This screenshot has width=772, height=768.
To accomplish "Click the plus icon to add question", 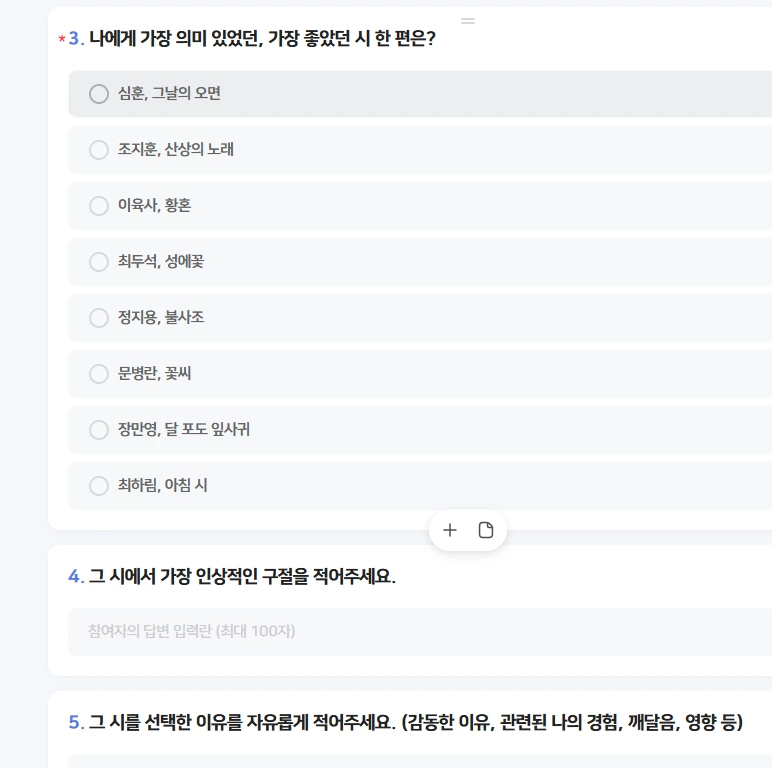I will (450, 530).
